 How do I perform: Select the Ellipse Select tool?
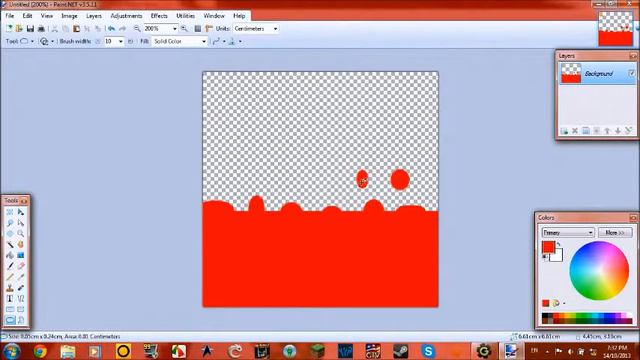[10, 233]
